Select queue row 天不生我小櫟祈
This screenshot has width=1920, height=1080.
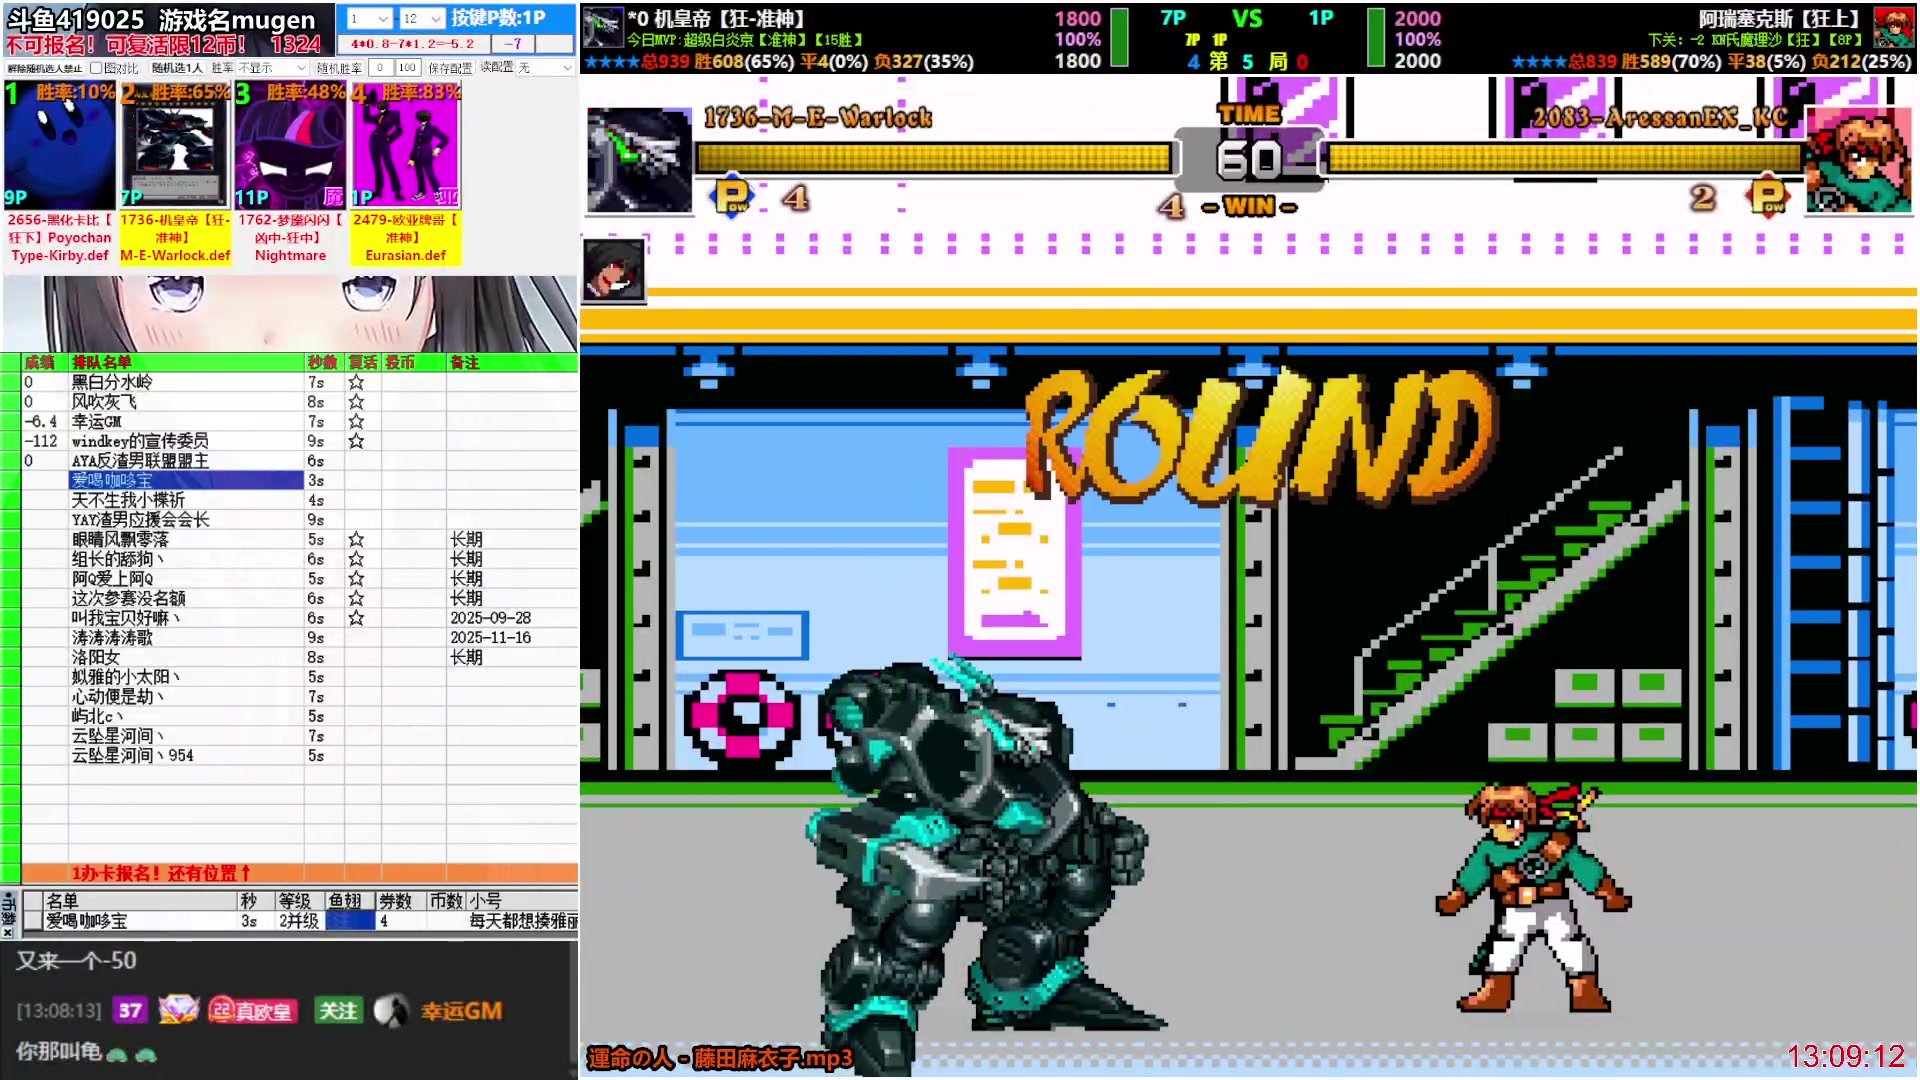pyautogui.click(x=186, y=500)
